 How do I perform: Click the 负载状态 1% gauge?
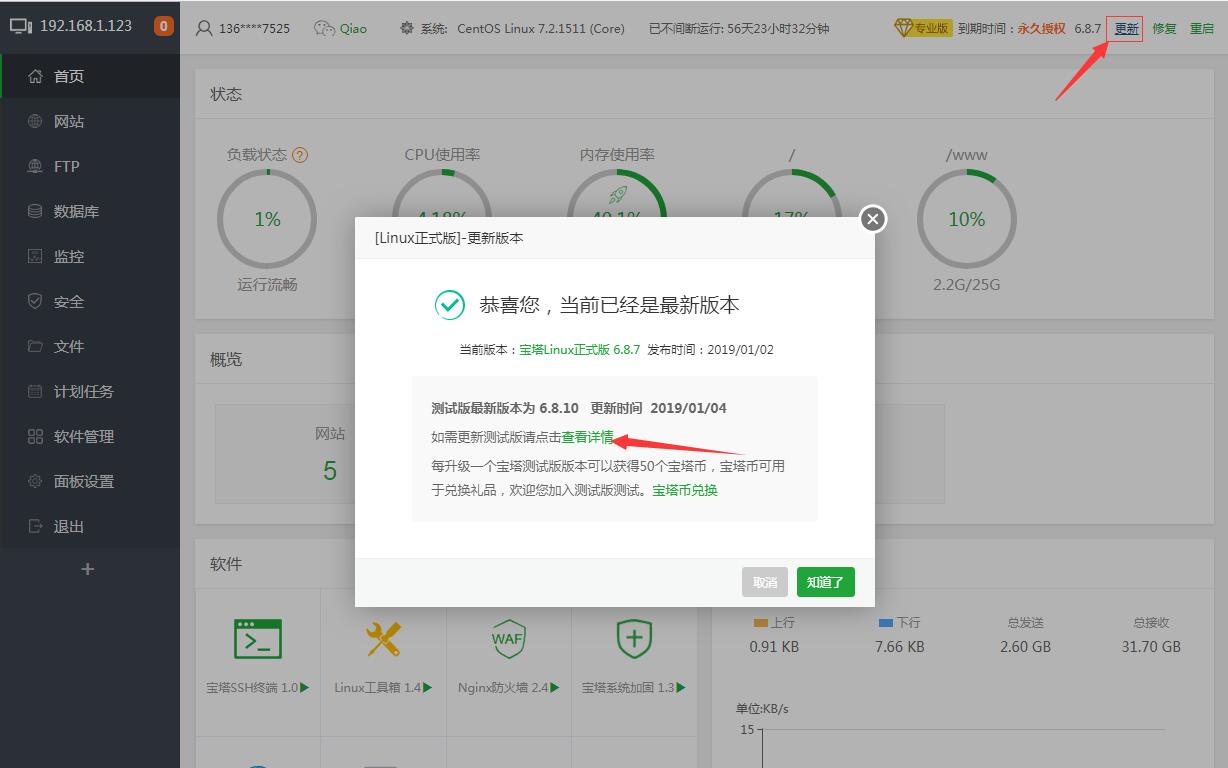point(267,219)
